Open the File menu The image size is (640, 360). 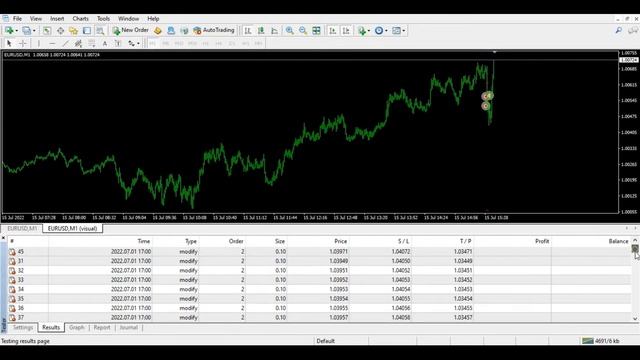(17, 19)
